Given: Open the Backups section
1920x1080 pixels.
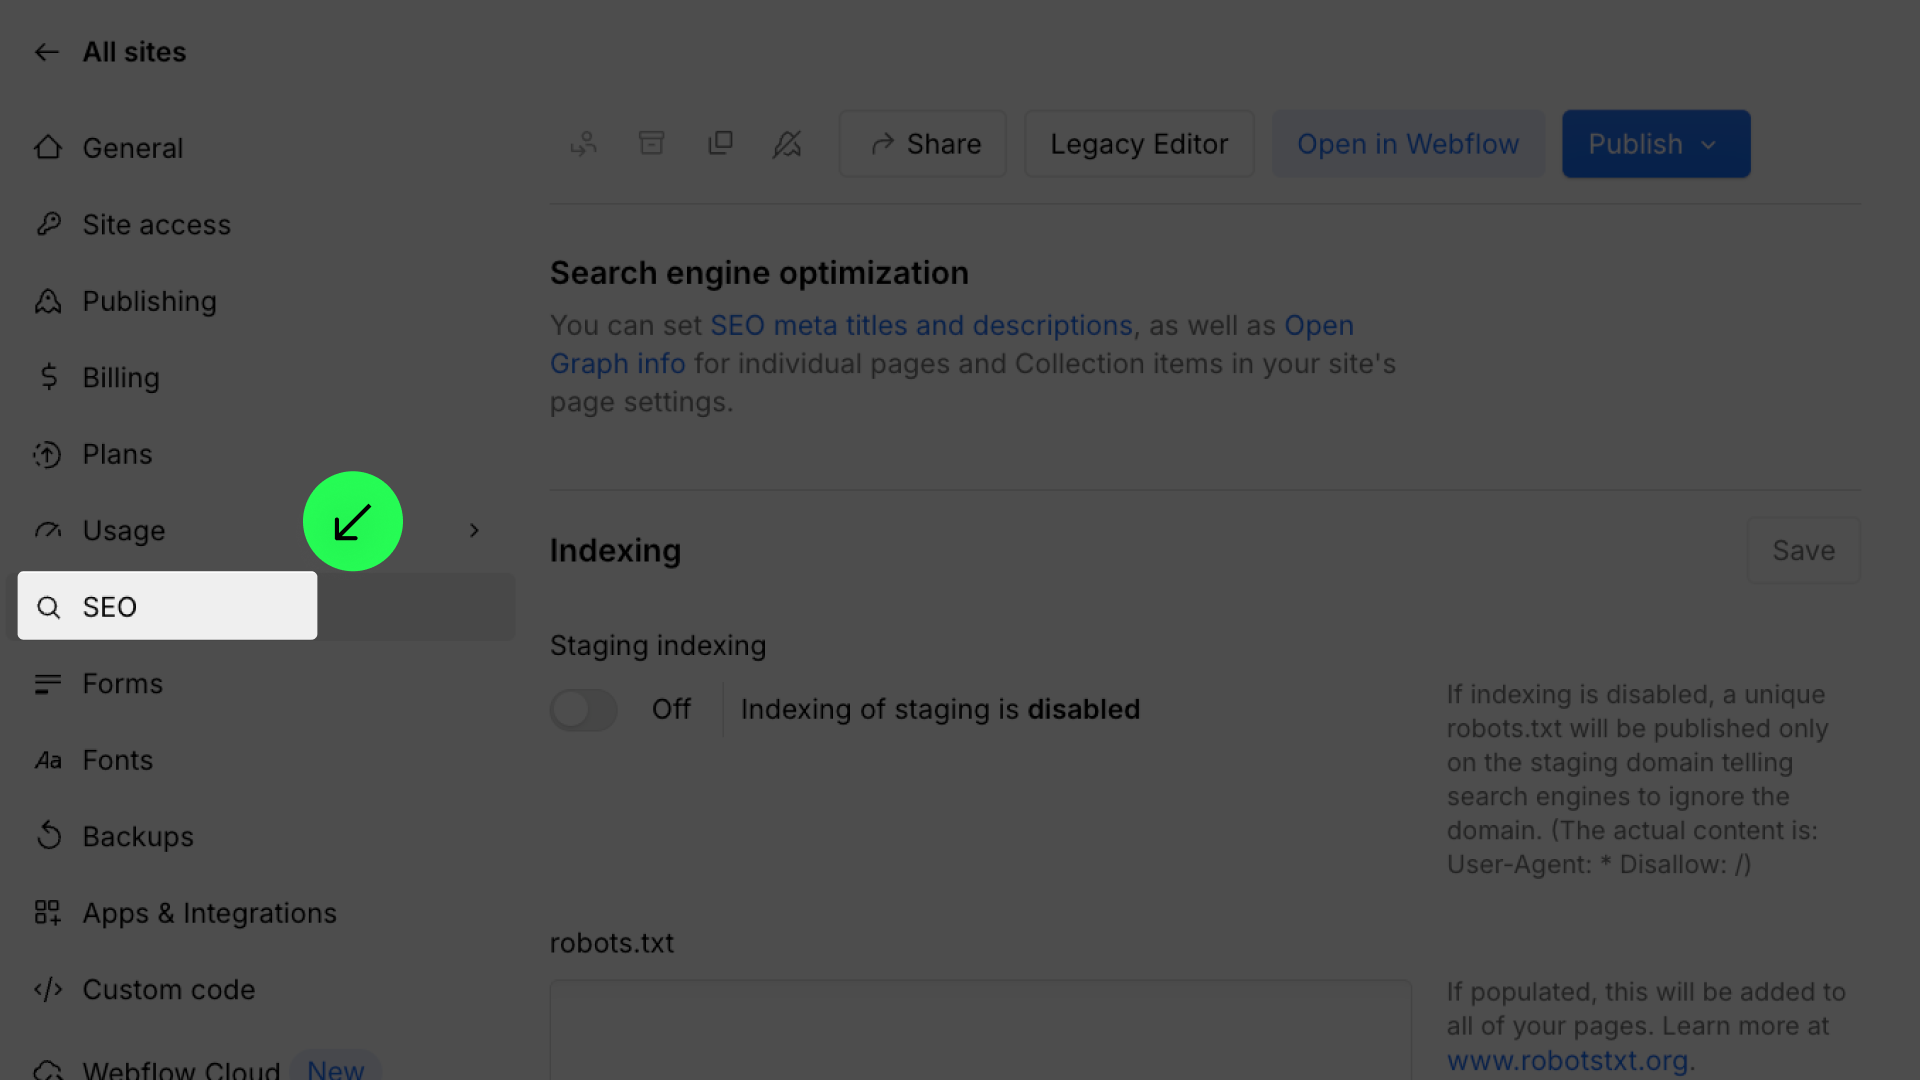Looking at the screenshot, I should pyautogui.click(x=138, y=837).
